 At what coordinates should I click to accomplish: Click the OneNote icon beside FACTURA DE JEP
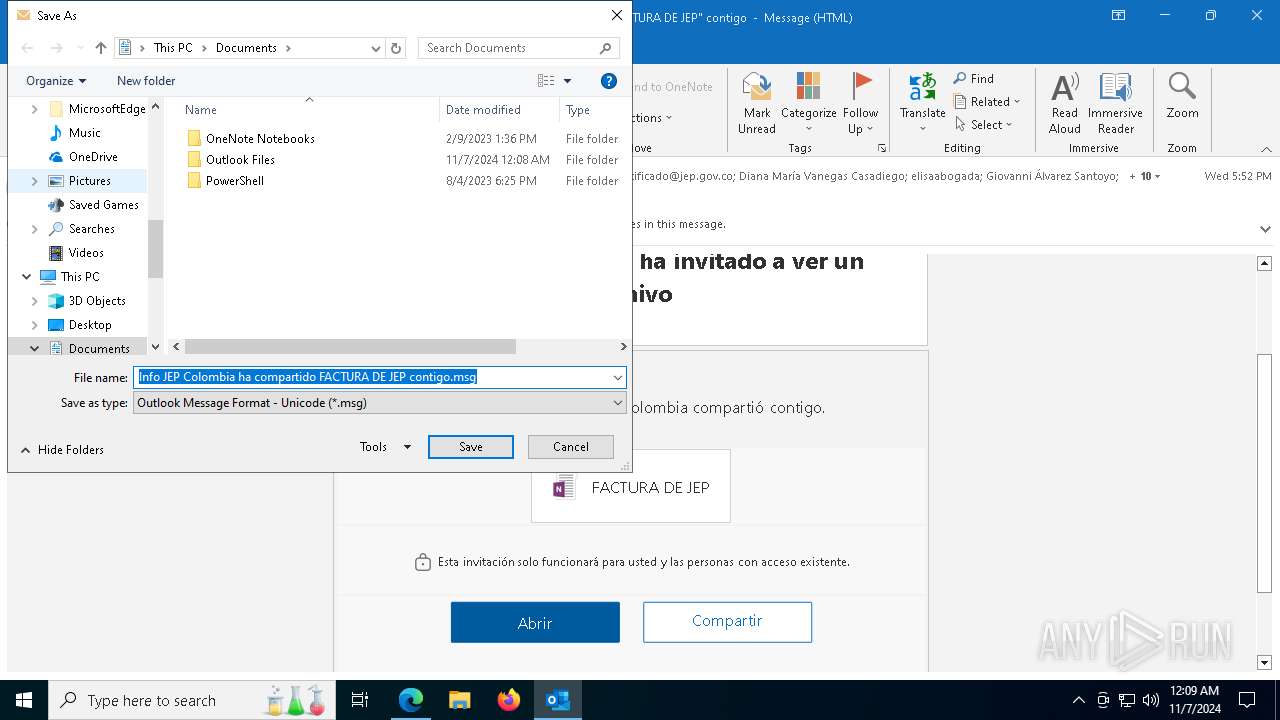[x=564, y=488]
